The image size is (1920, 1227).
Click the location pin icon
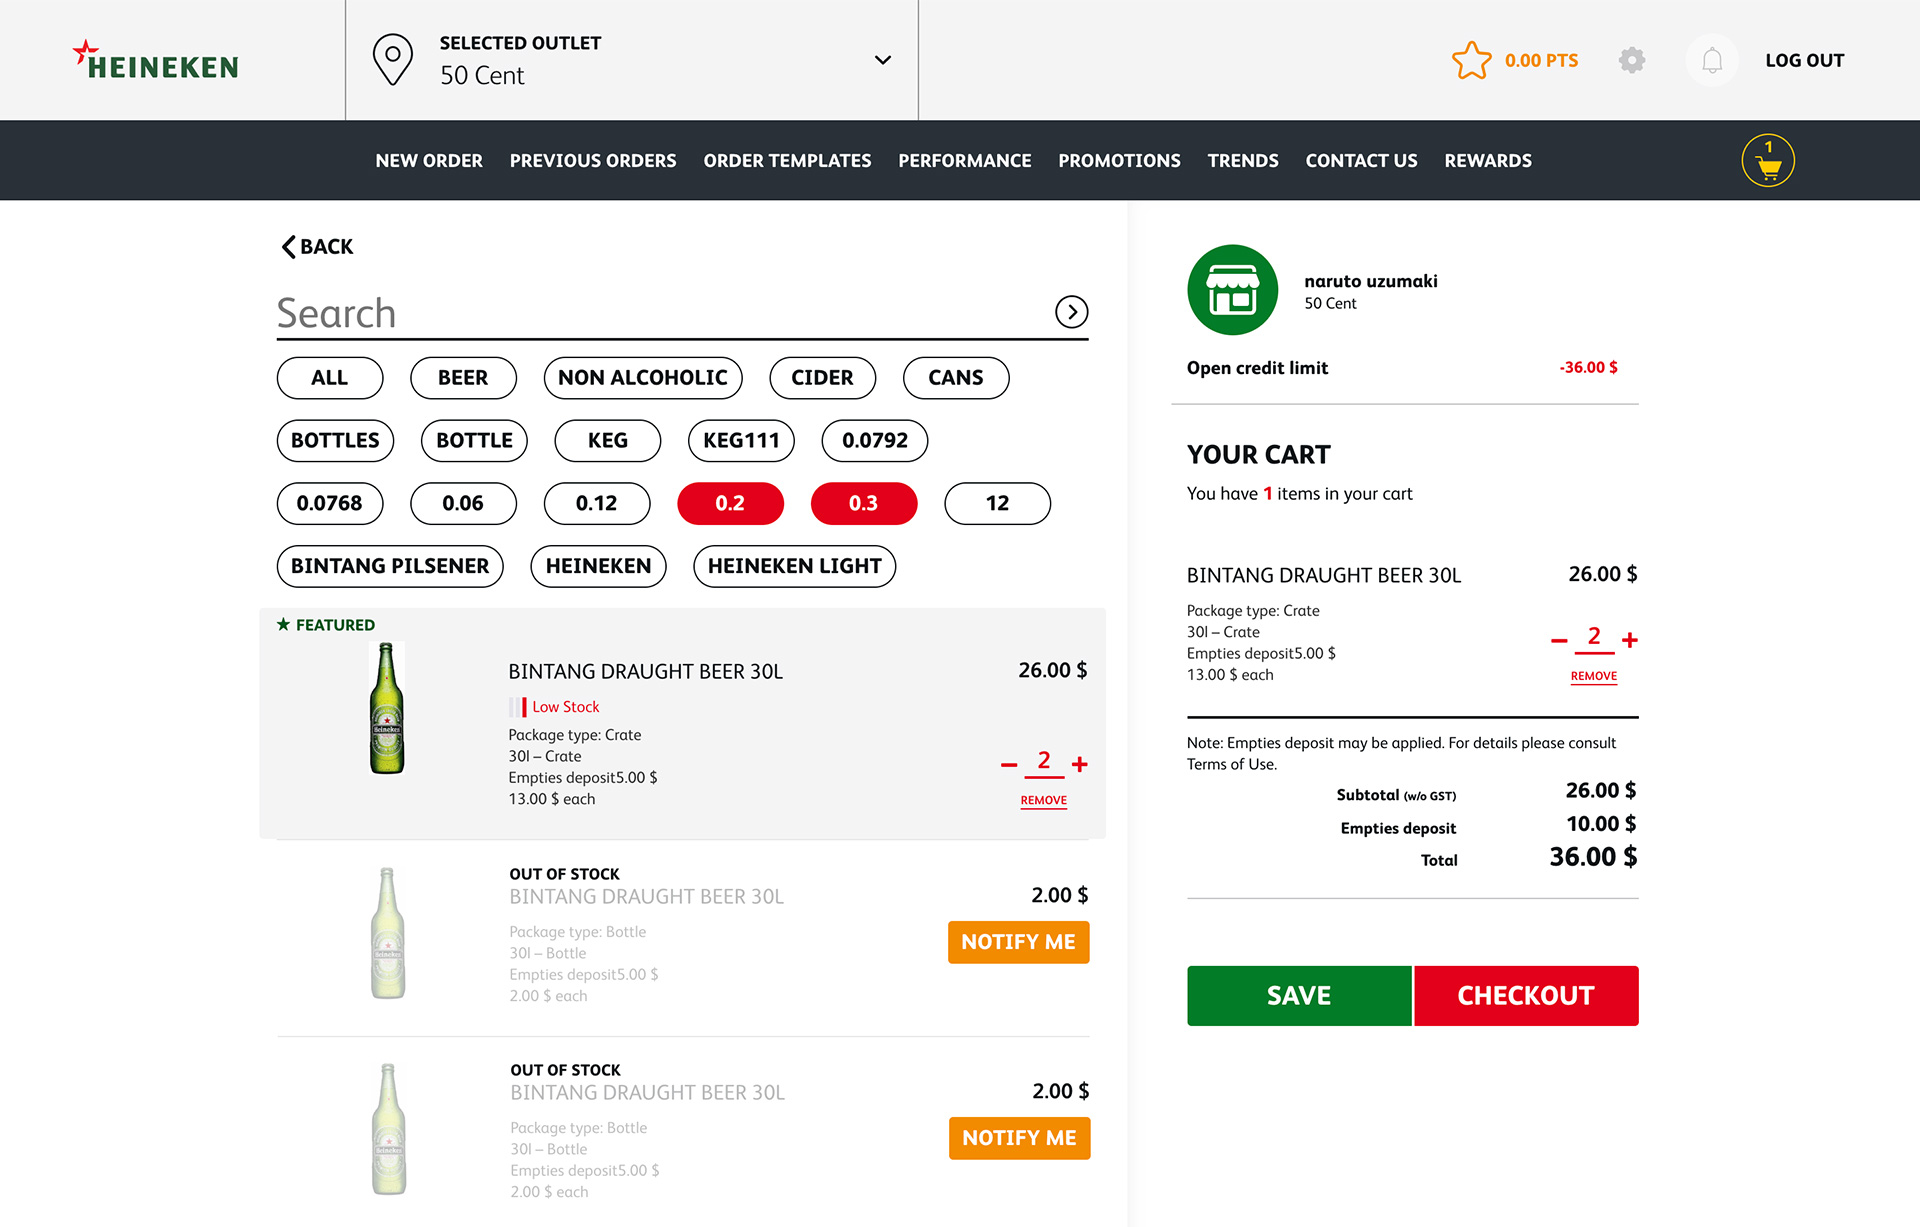pyautogui.click(x=392, y=60)
